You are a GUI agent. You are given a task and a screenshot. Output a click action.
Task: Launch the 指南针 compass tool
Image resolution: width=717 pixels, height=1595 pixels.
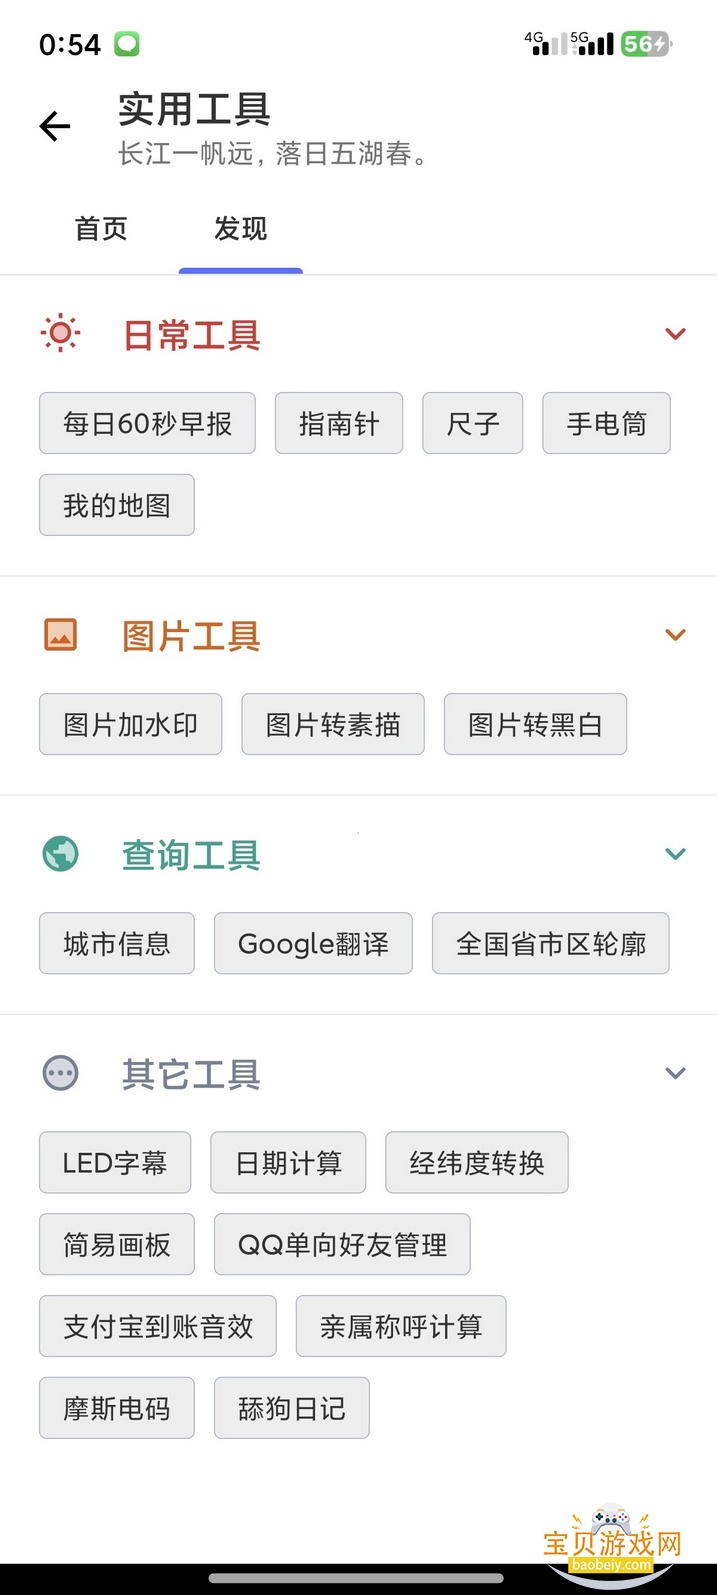click(339, 423)
